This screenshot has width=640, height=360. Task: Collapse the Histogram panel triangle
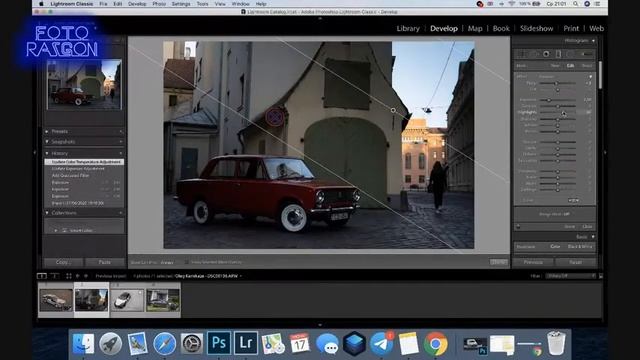coord(593,41)
